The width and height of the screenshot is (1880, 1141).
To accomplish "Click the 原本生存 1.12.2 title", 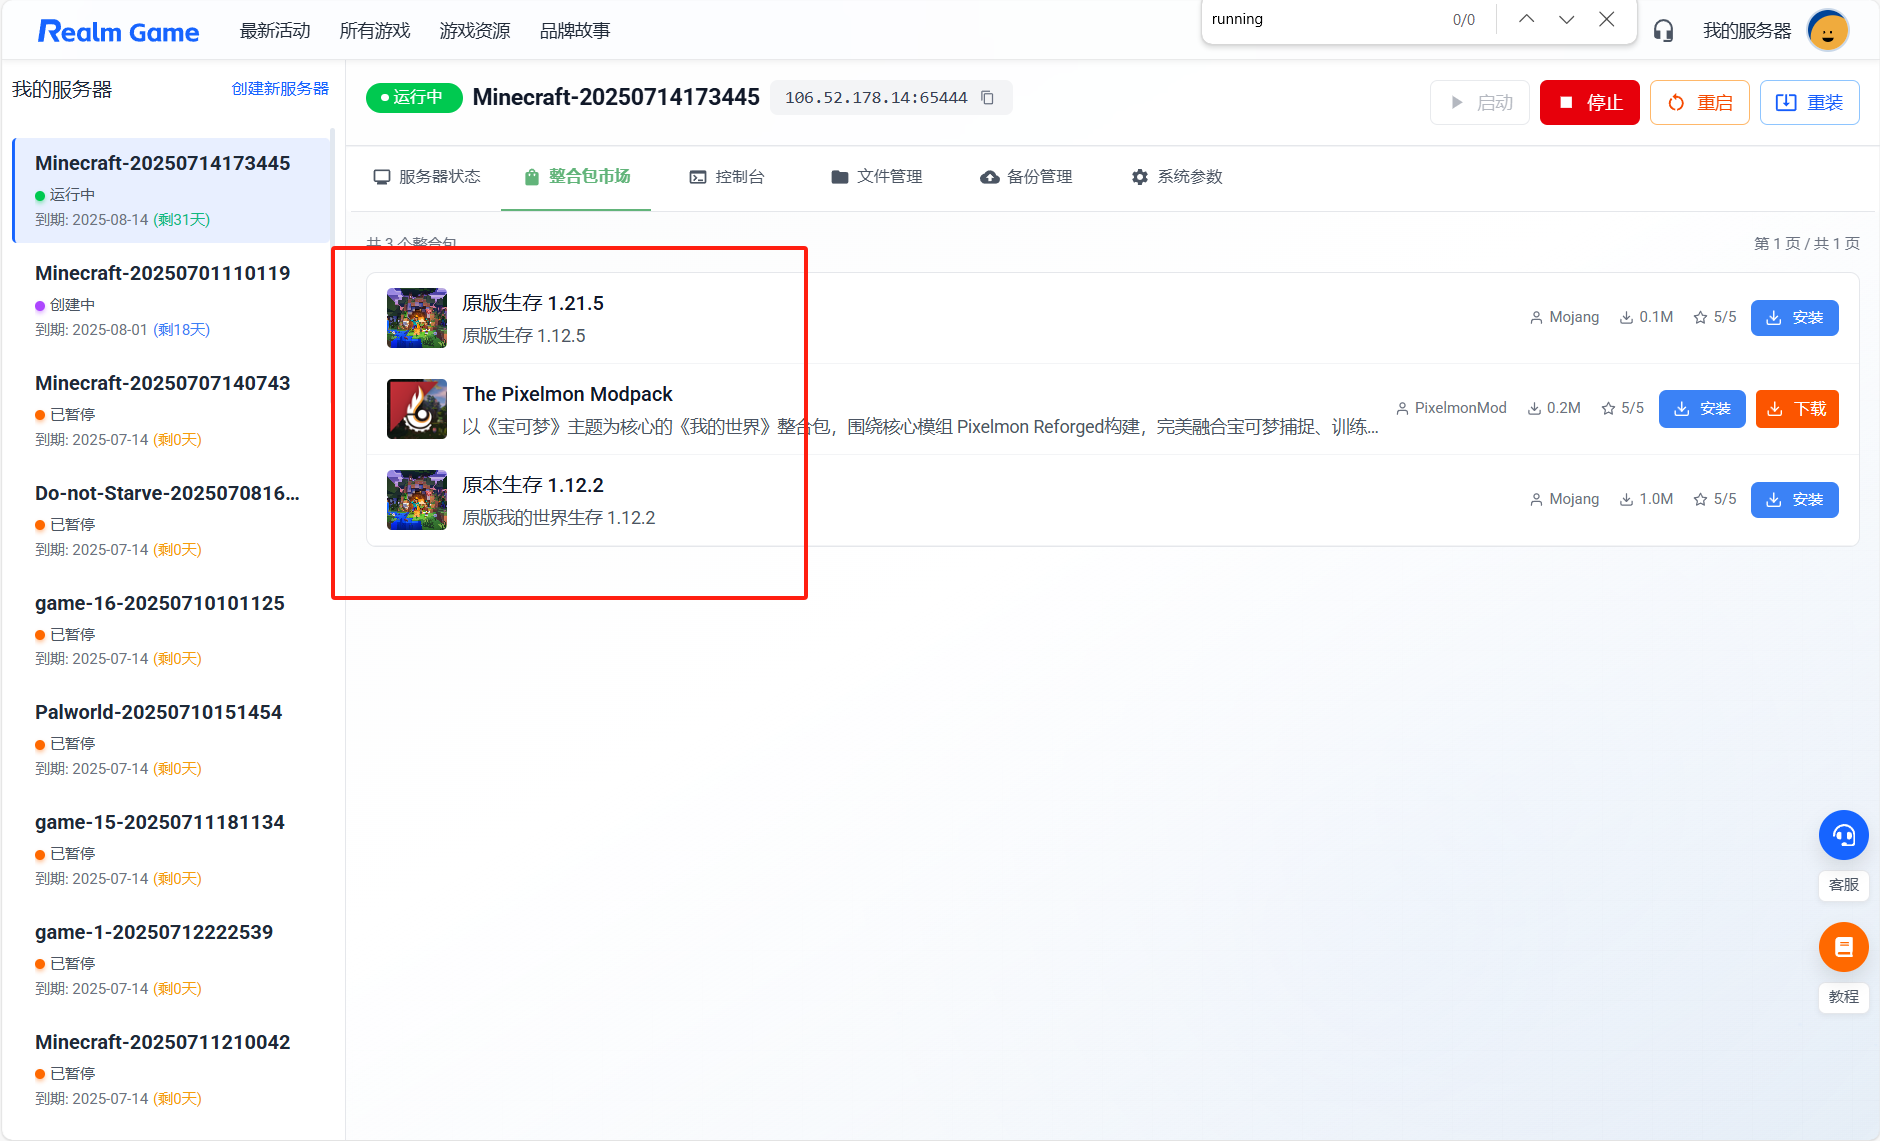I will (533, 485).
